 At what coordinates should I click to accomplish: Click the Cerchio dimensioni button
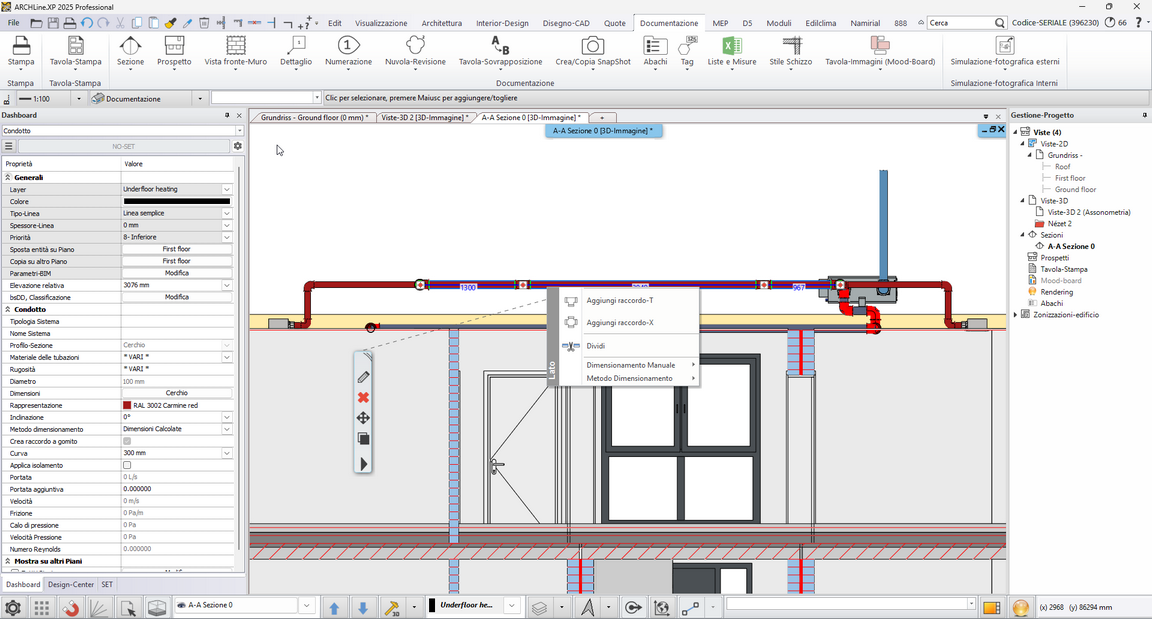tap(176, 393)
